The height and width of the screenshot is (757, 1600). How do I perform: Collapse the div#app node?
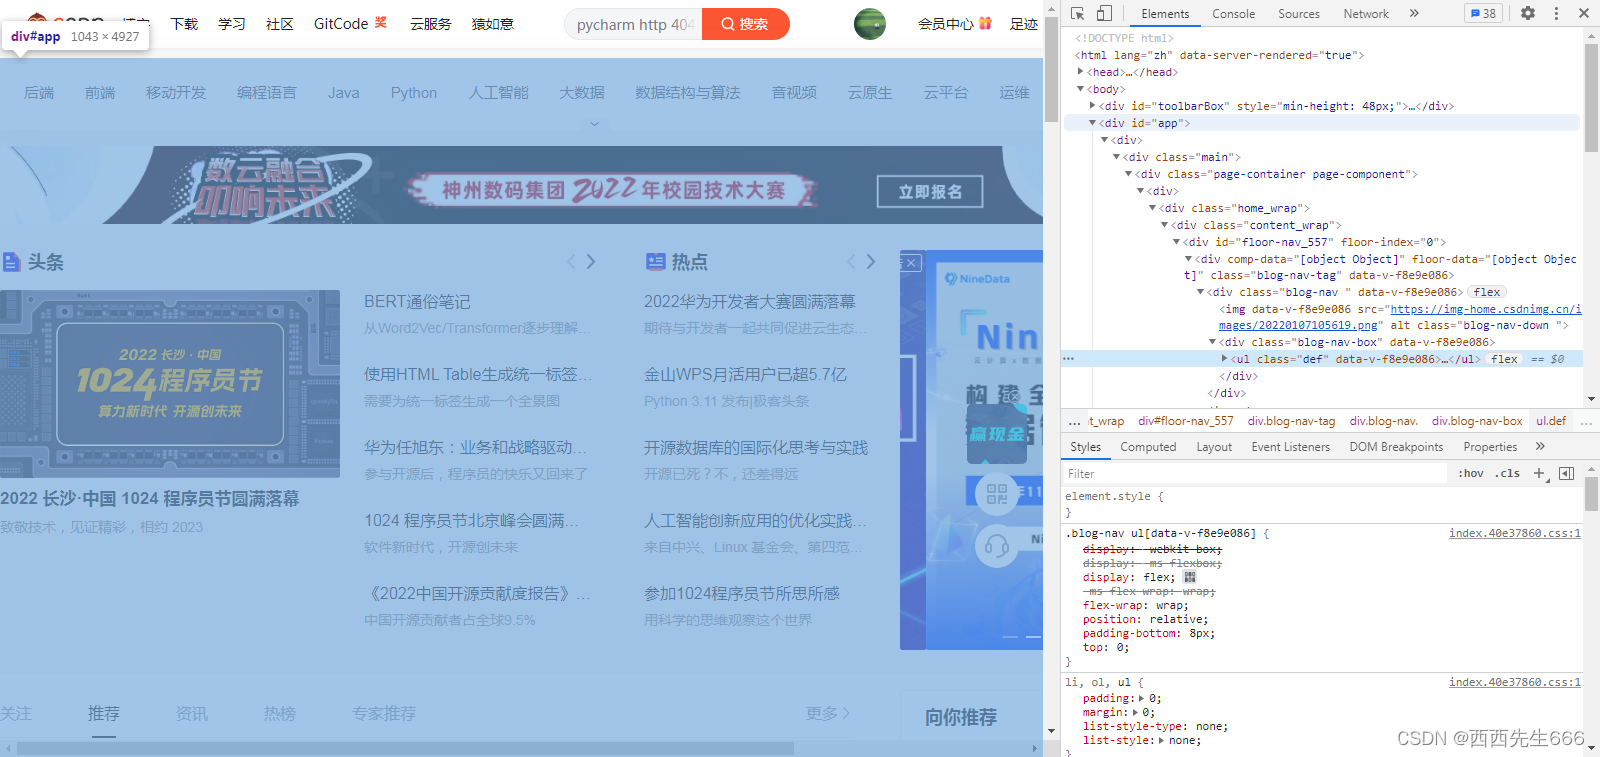click(x=1092, y=123)
